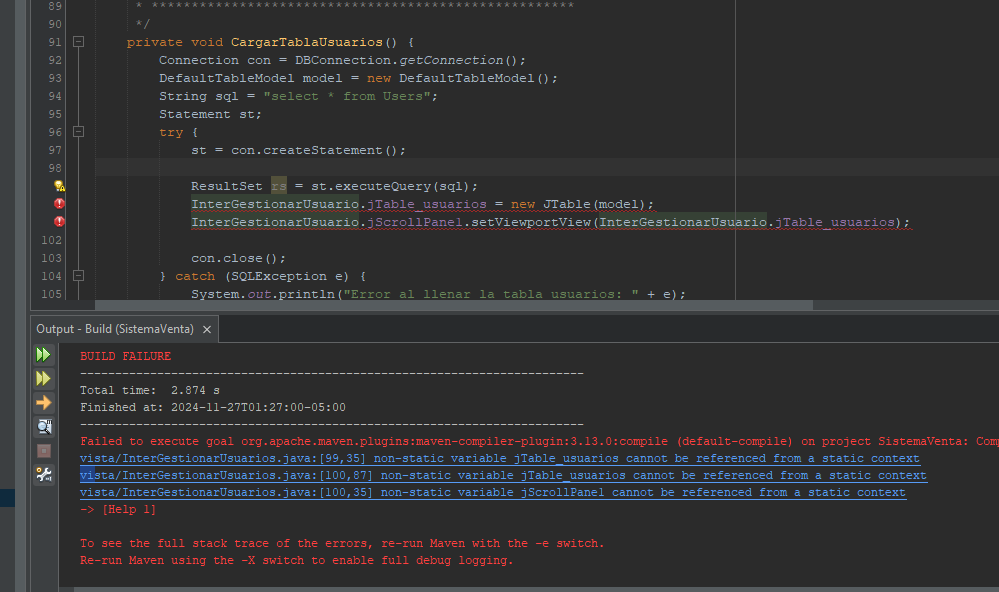The image size is (999, 592).
Task: Collapse the CargarTablaUsuarios method fold at line 91
Action: tap(78, 41)
